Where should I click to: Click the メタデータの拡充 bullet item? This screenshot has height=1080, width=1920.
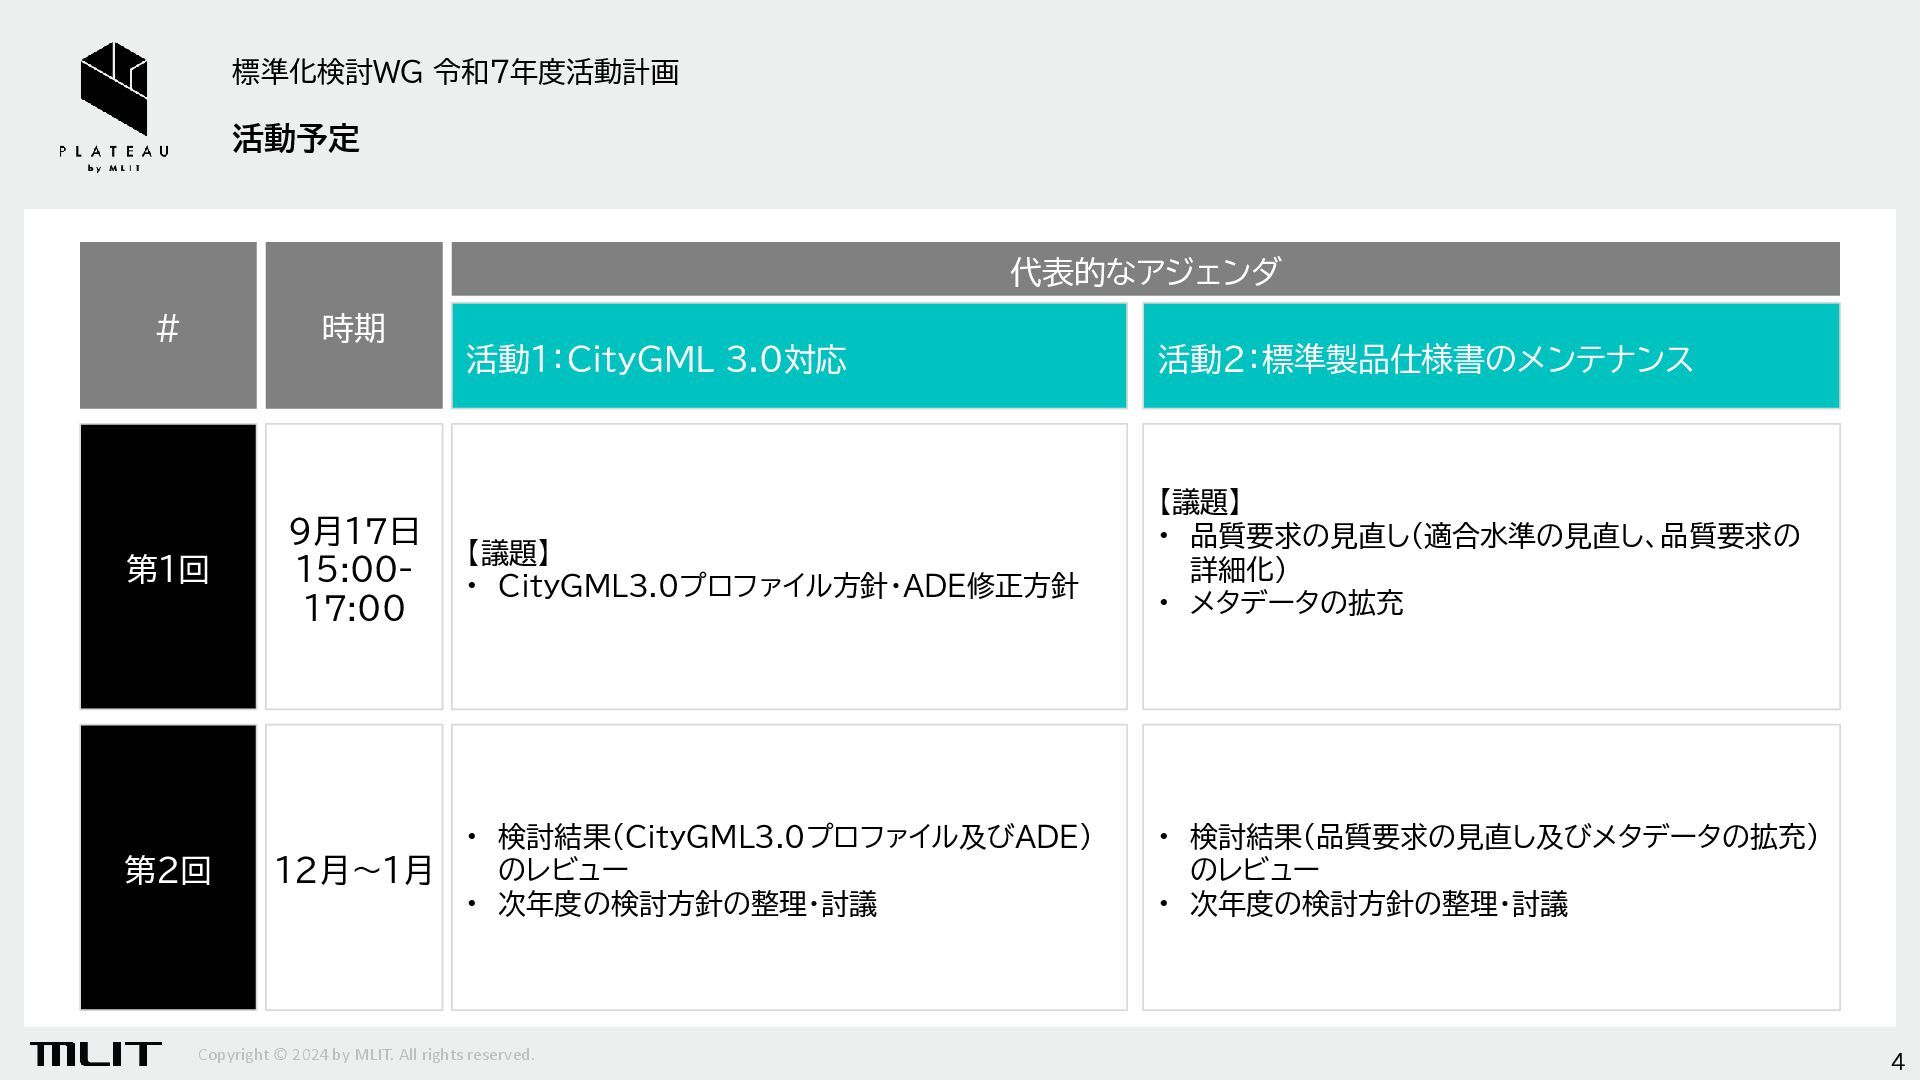pos(1295,603)
